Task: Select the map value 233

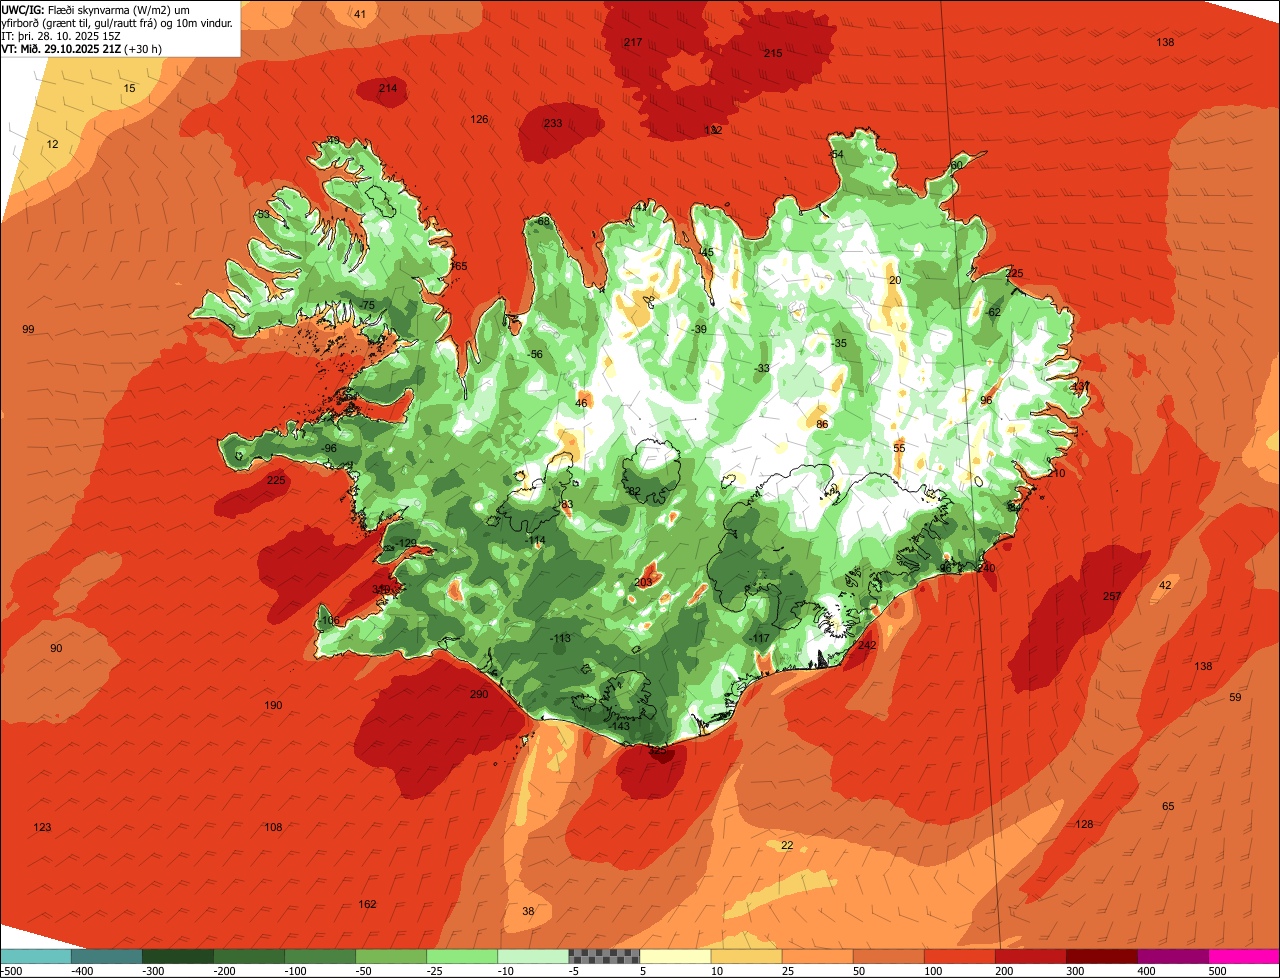Action: pos(553,123)
